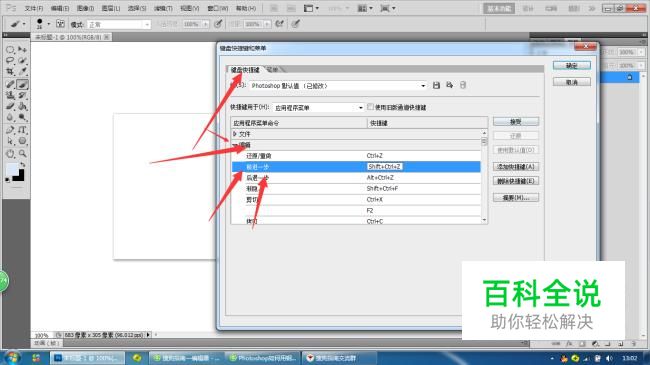This screenshot has height=365, width=650.
Task: Select the History Brush tool
Action: (x=23, y=95)
